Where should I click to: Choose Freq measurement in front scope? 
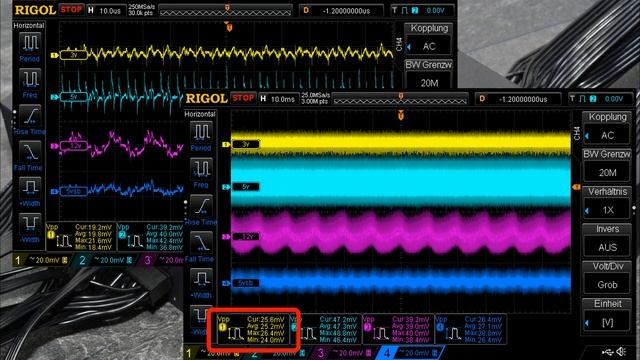tap(201, 173)
